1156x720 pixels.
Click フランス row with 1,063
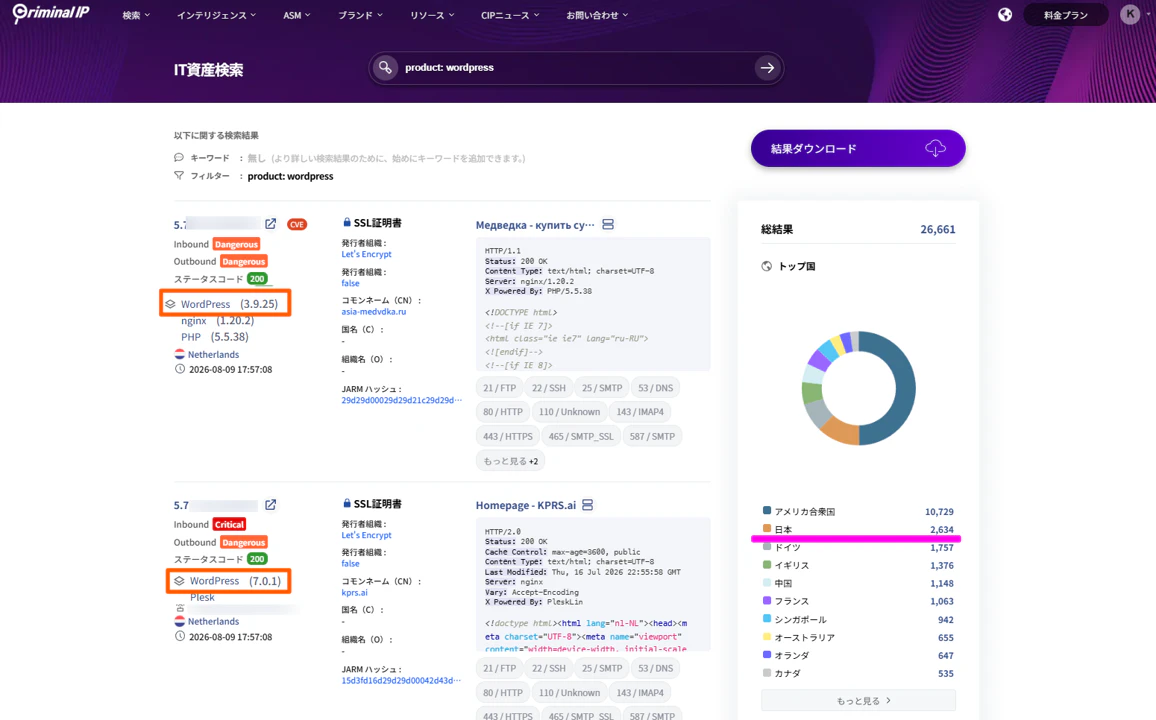click(858, 601)
